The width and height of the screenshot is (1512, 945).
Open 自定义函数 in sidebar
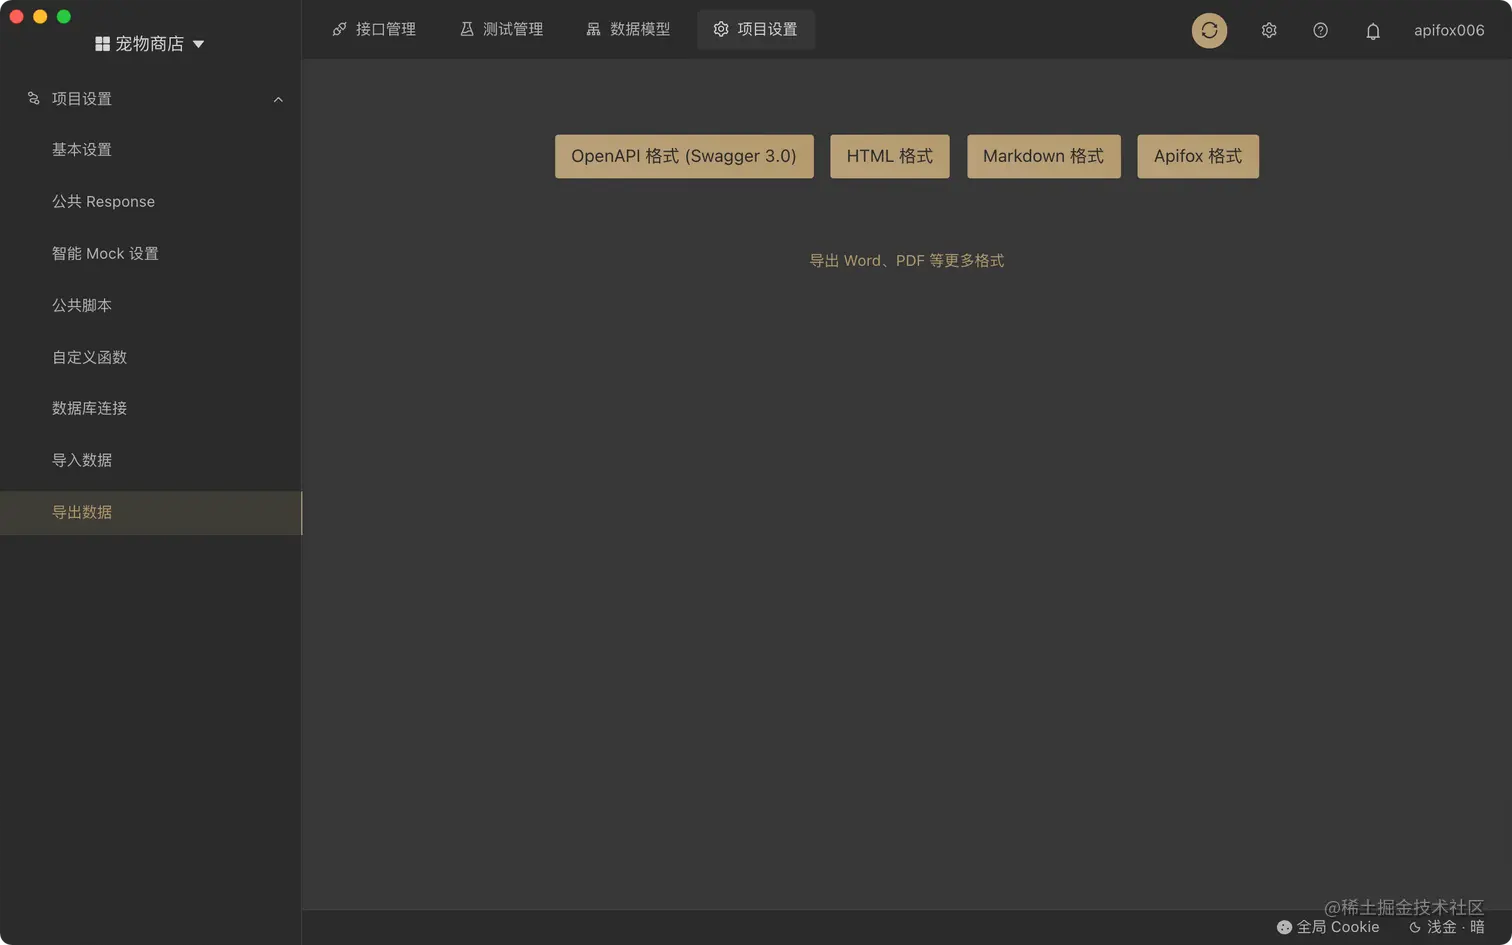(150, 357)
